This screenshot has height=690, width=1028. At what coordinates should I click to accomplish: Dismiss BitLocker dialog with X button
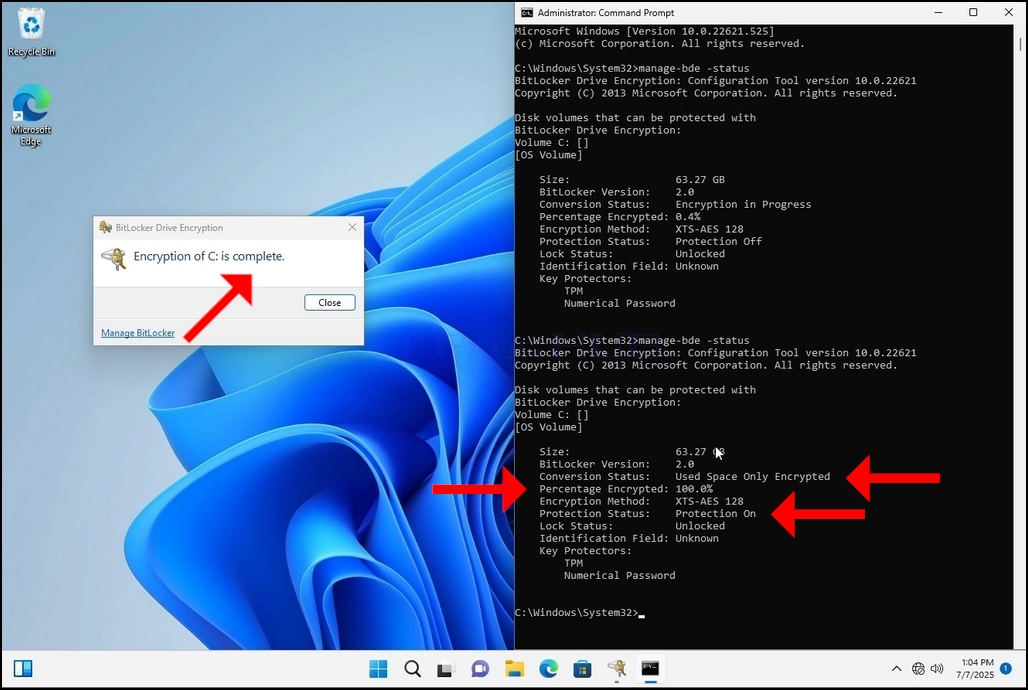coord(352,227)
